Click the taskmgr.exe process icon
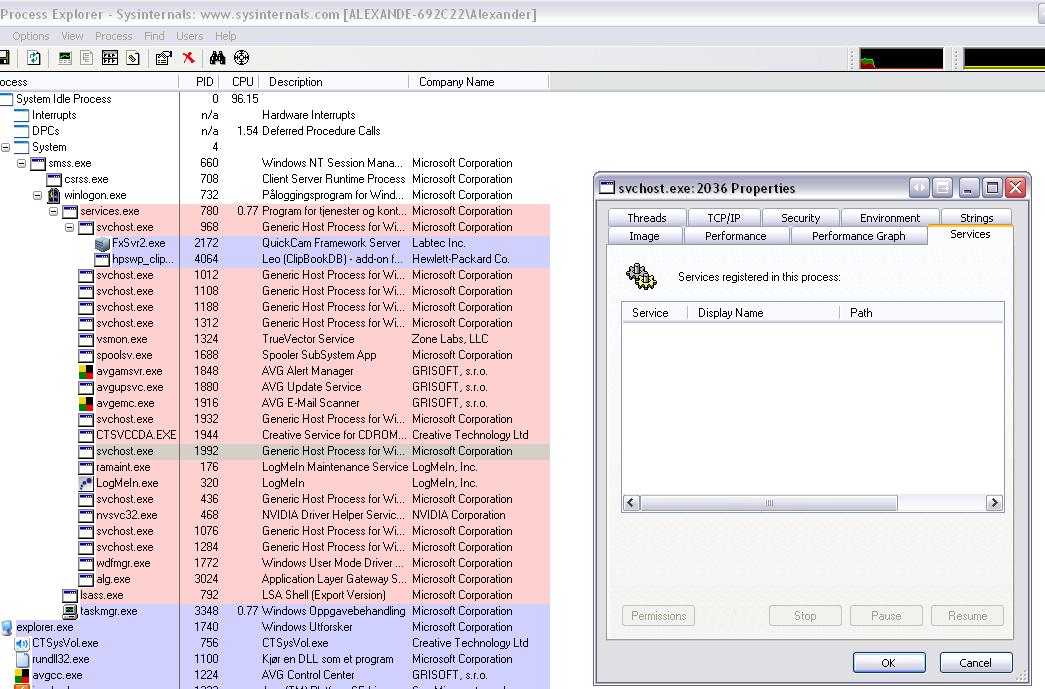The width and height of the screenshot is (1045, 689). point(70,611)
